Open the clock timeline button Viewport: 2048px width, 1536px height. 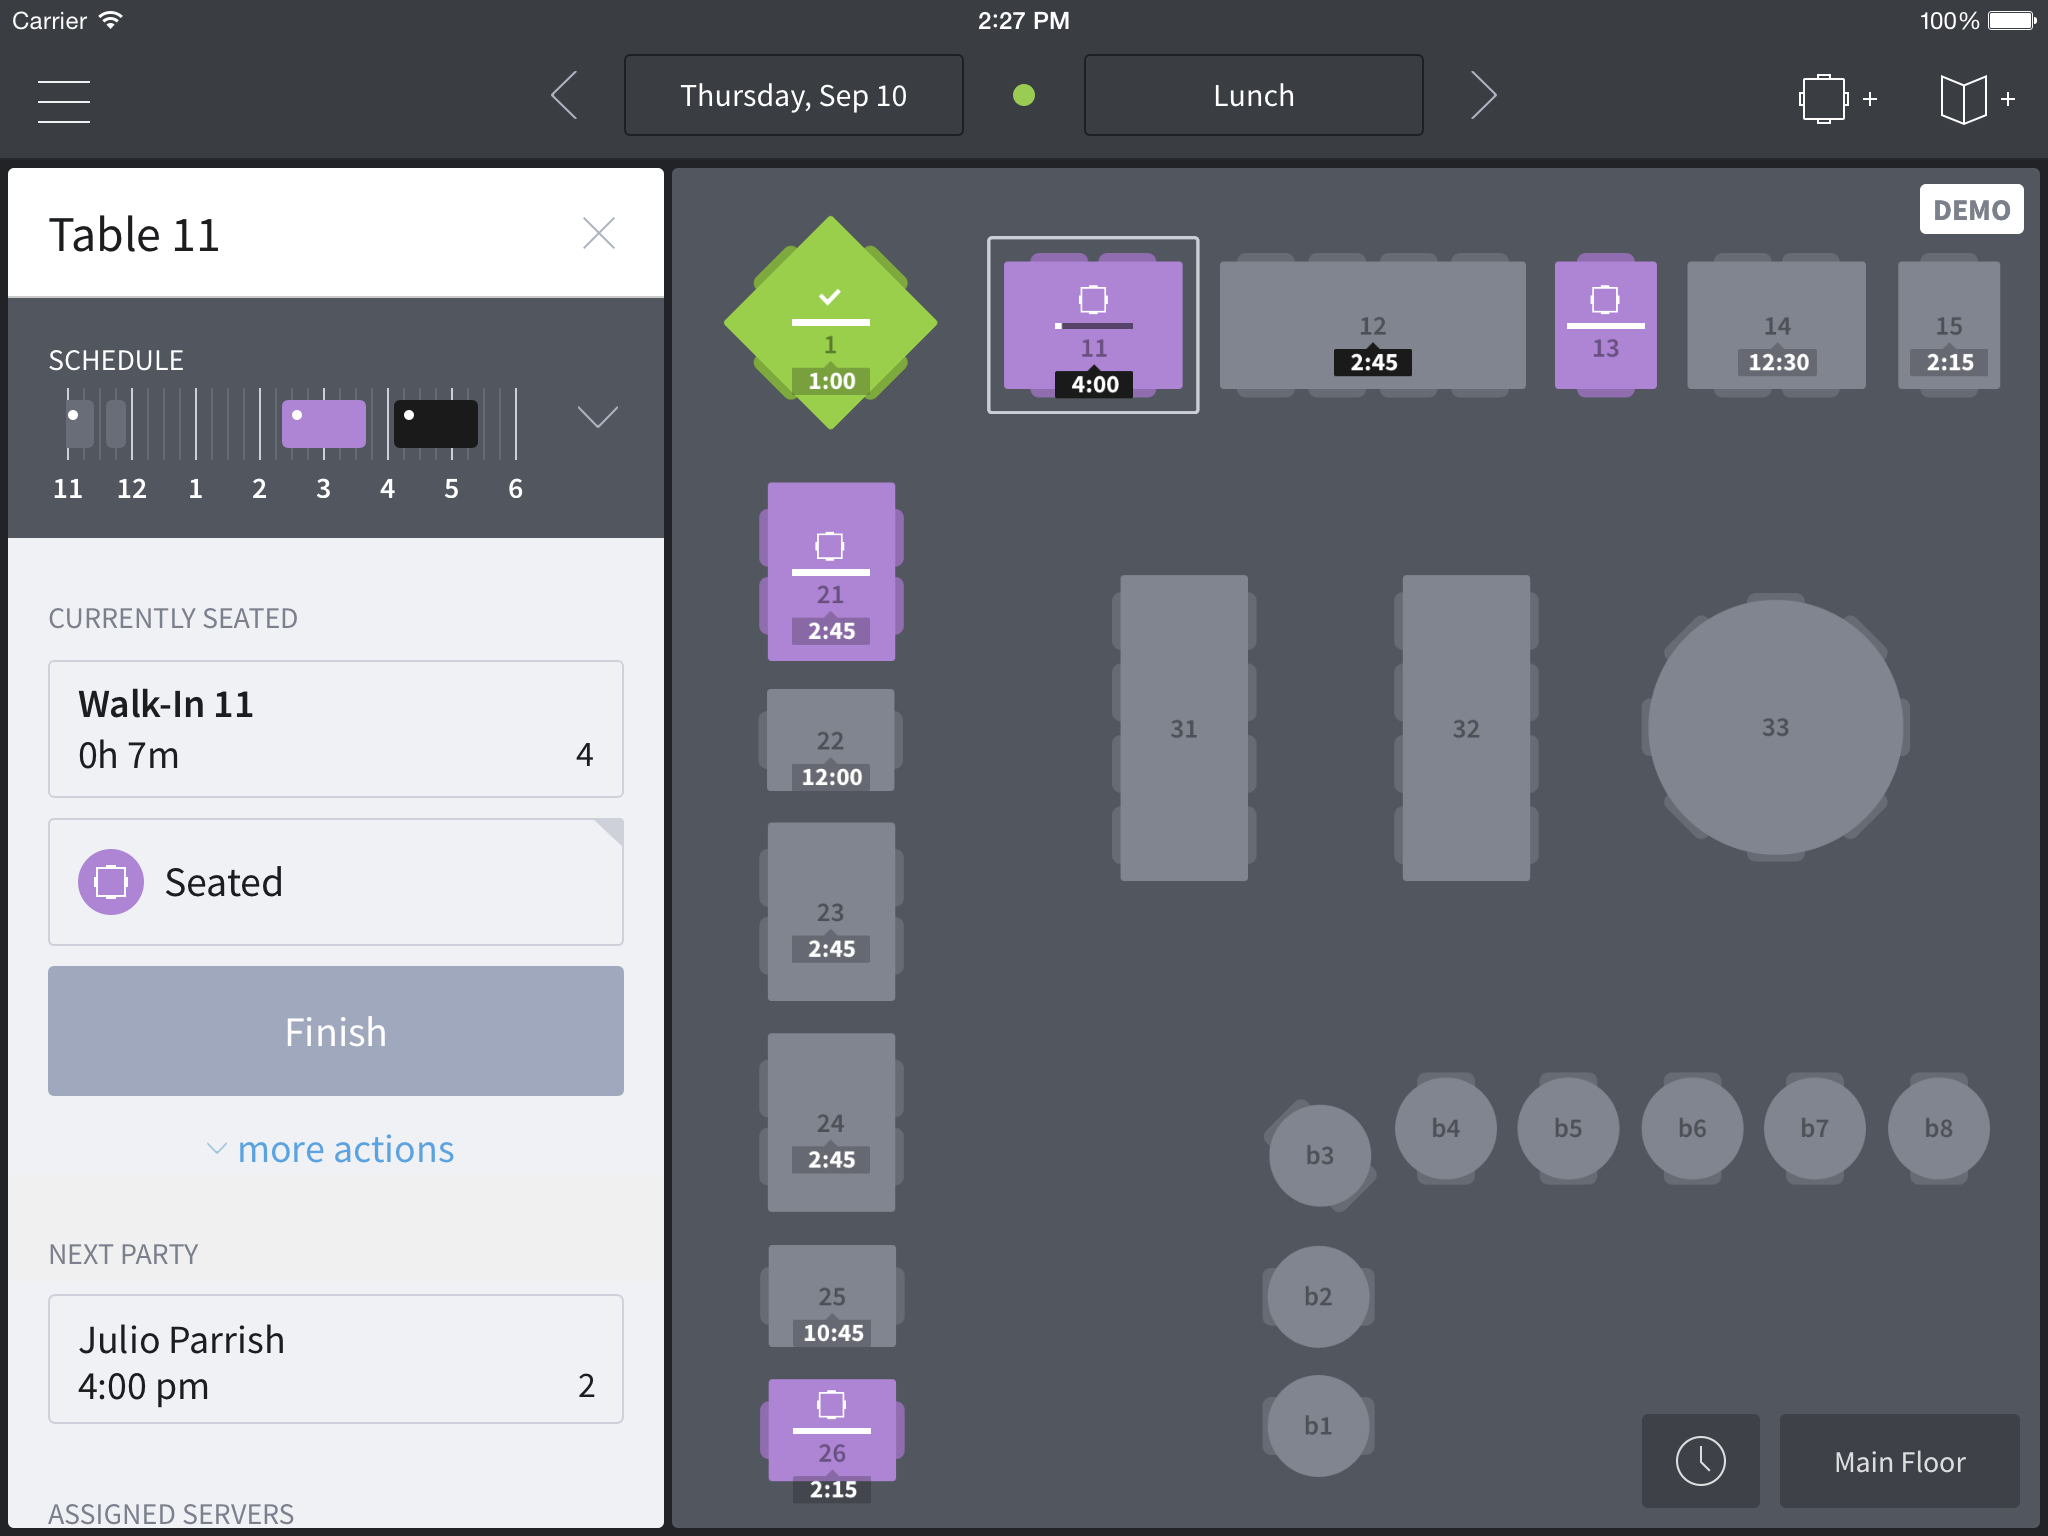(1700, 1461)
